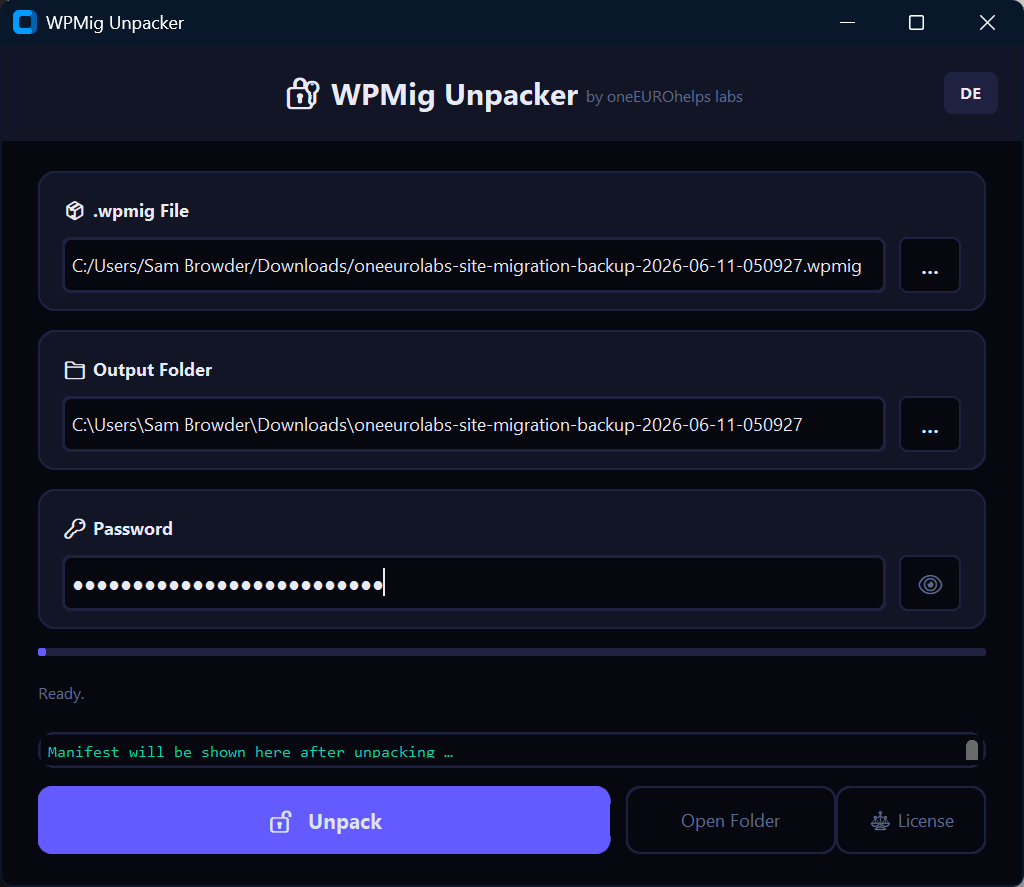The image size is (1024, 887).
Task: Click the package icon next to .wpmig File
Action: (74, 211)
